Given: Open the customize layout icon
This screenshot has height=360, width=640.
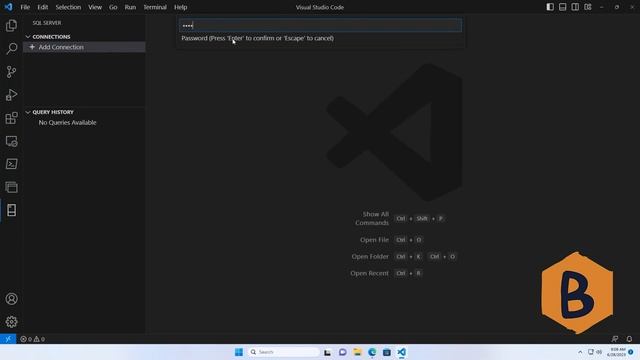Looking at the screenshot, I should pyautogui.click(x=588, y=7).
